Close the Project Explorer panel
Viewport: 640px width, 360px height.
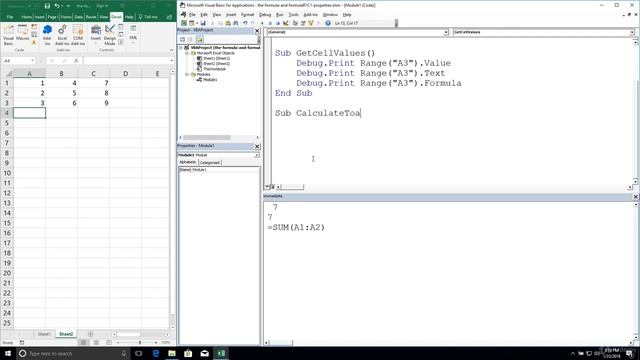[257, 31]
